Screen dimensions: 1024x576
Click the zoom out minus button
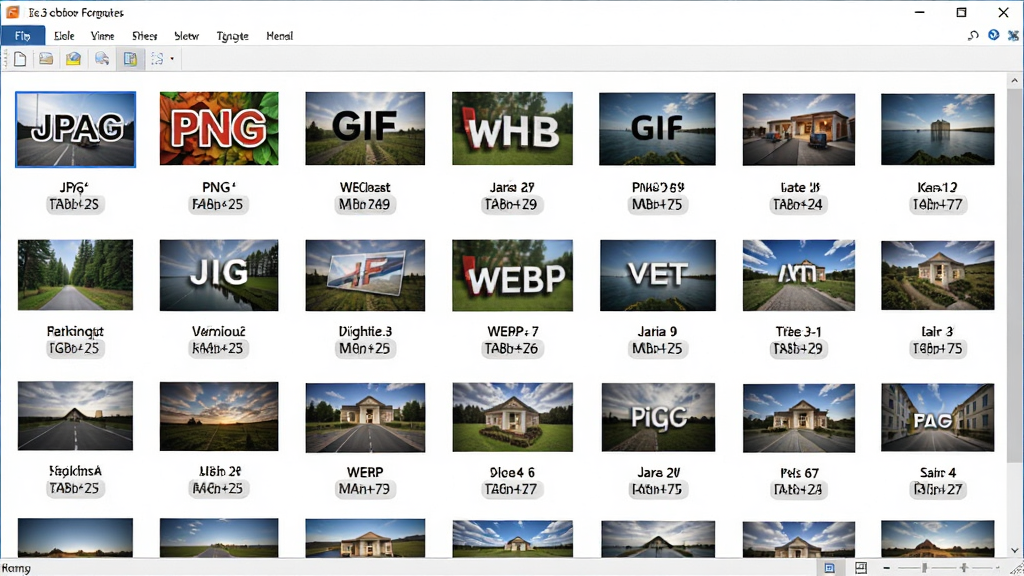coord(886,568)
